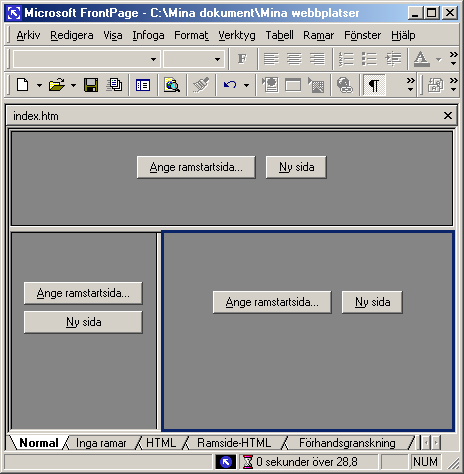
Task: Click the tab scroll left arrow
Action: pos(426,443)
